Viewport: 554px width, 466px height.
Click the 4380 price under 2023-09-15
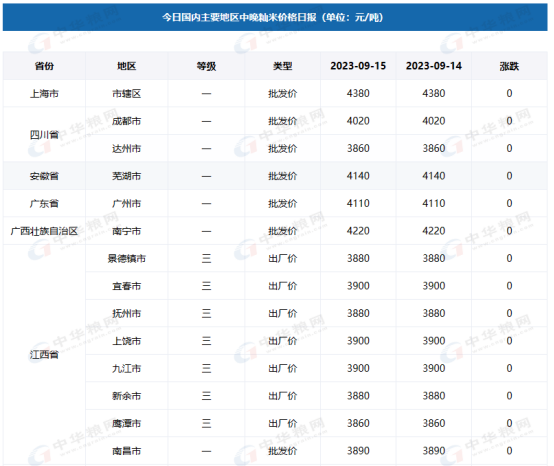(358, 94)
